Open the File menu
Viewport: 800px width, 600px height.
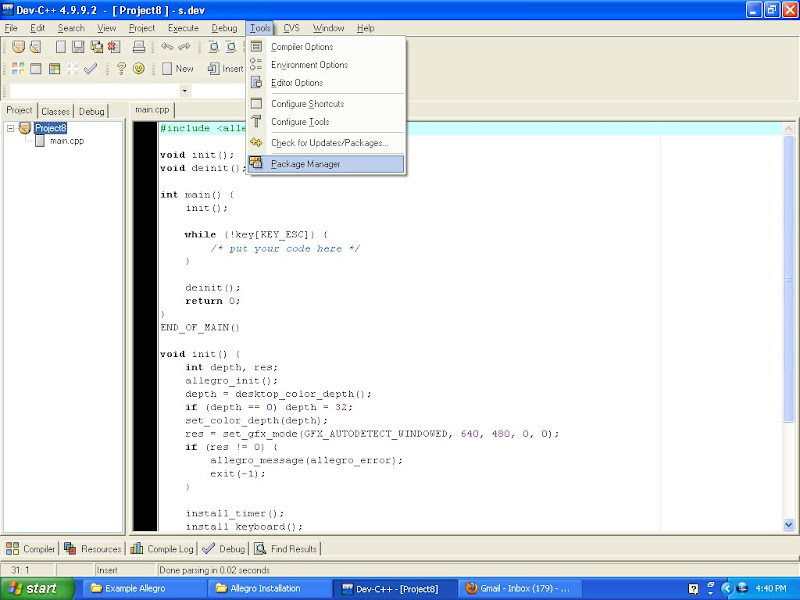(11, 28)
